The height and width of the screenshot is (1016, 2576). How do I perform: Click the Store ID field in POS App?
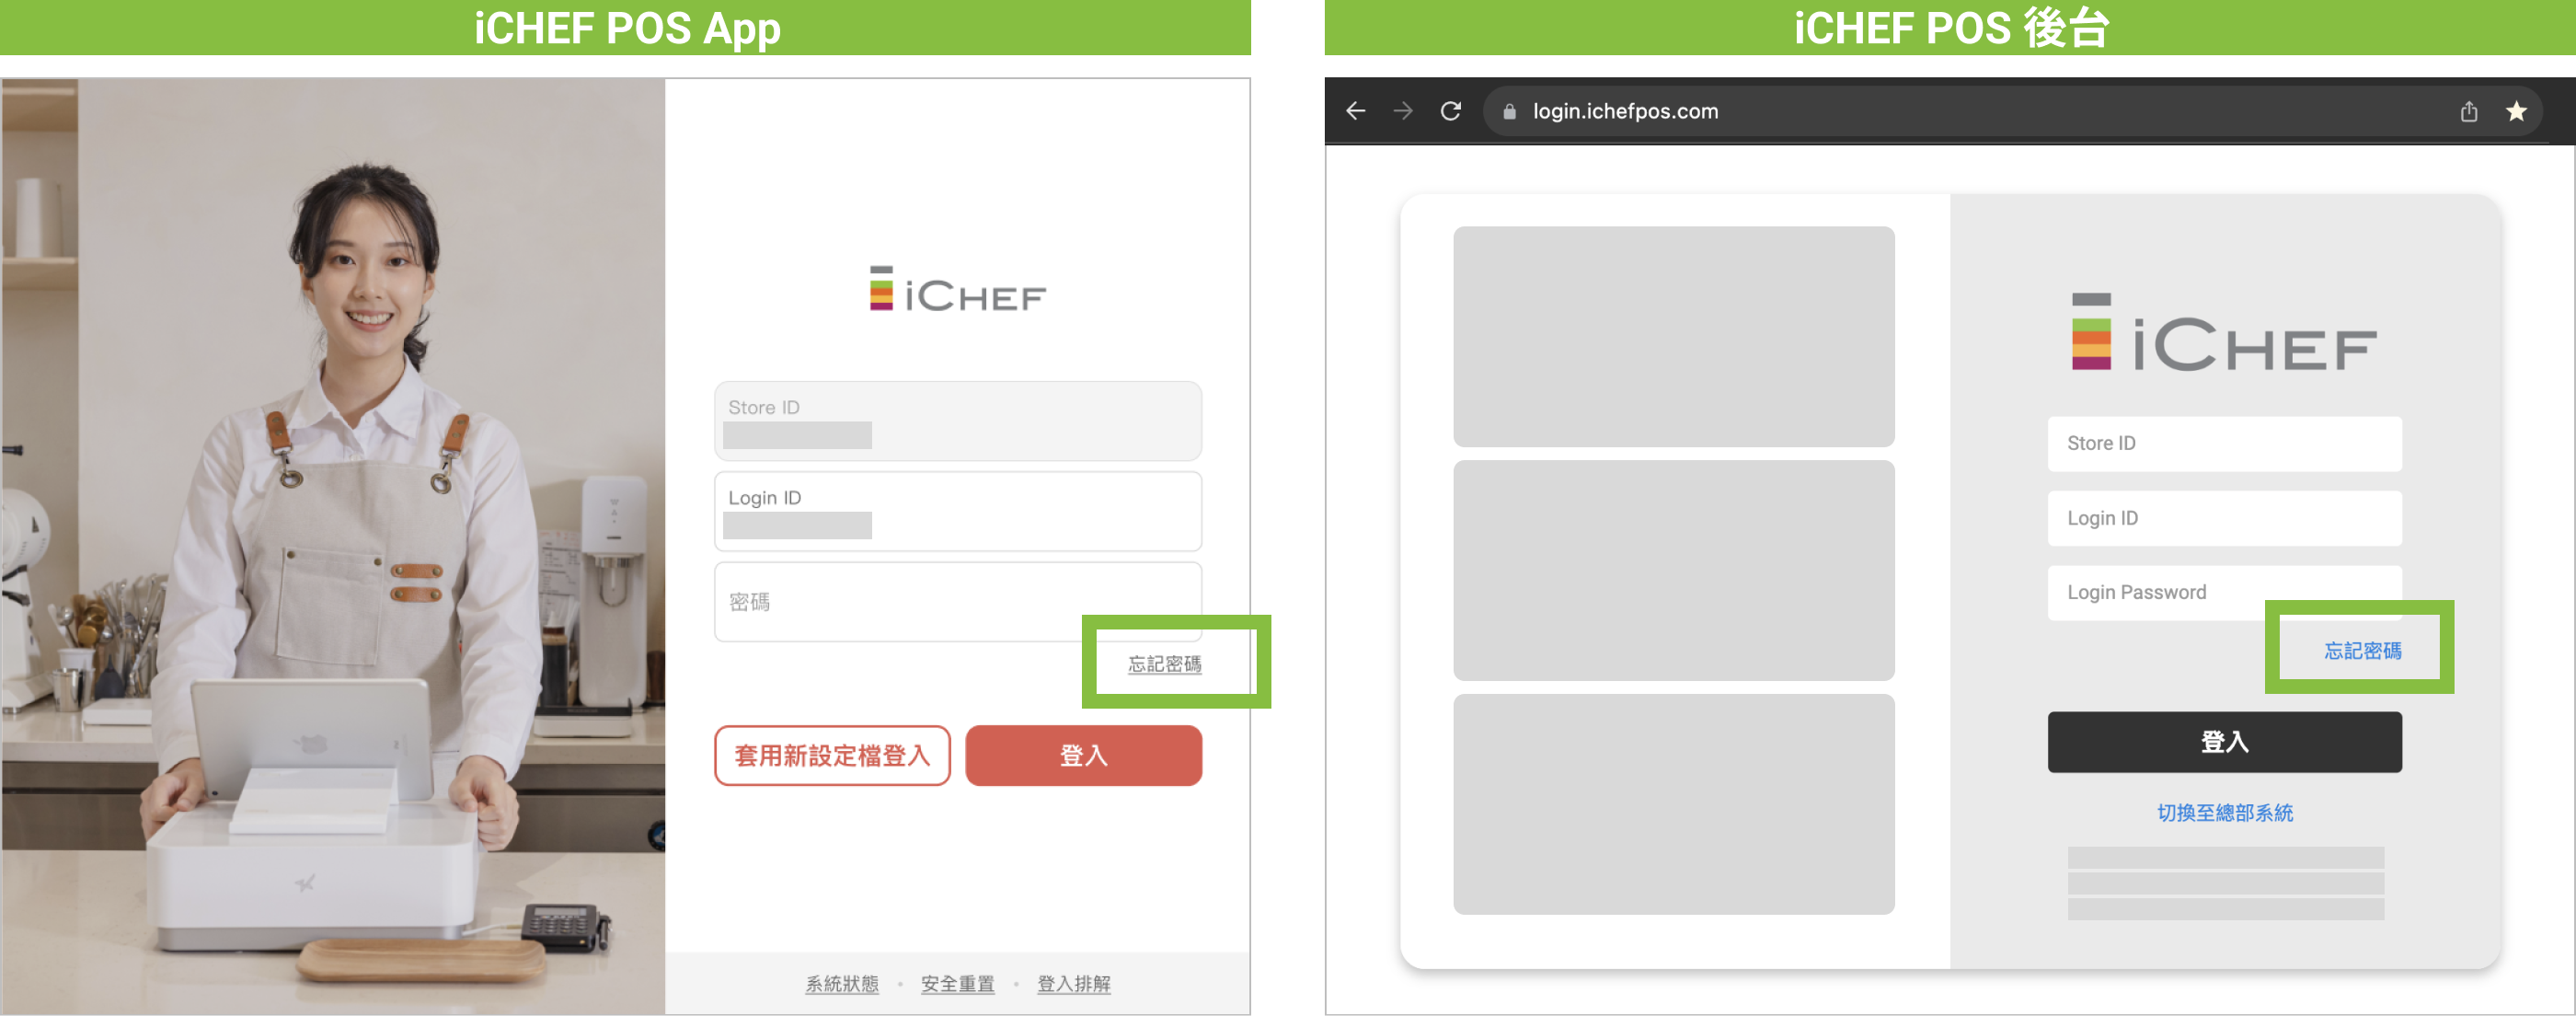957,421
